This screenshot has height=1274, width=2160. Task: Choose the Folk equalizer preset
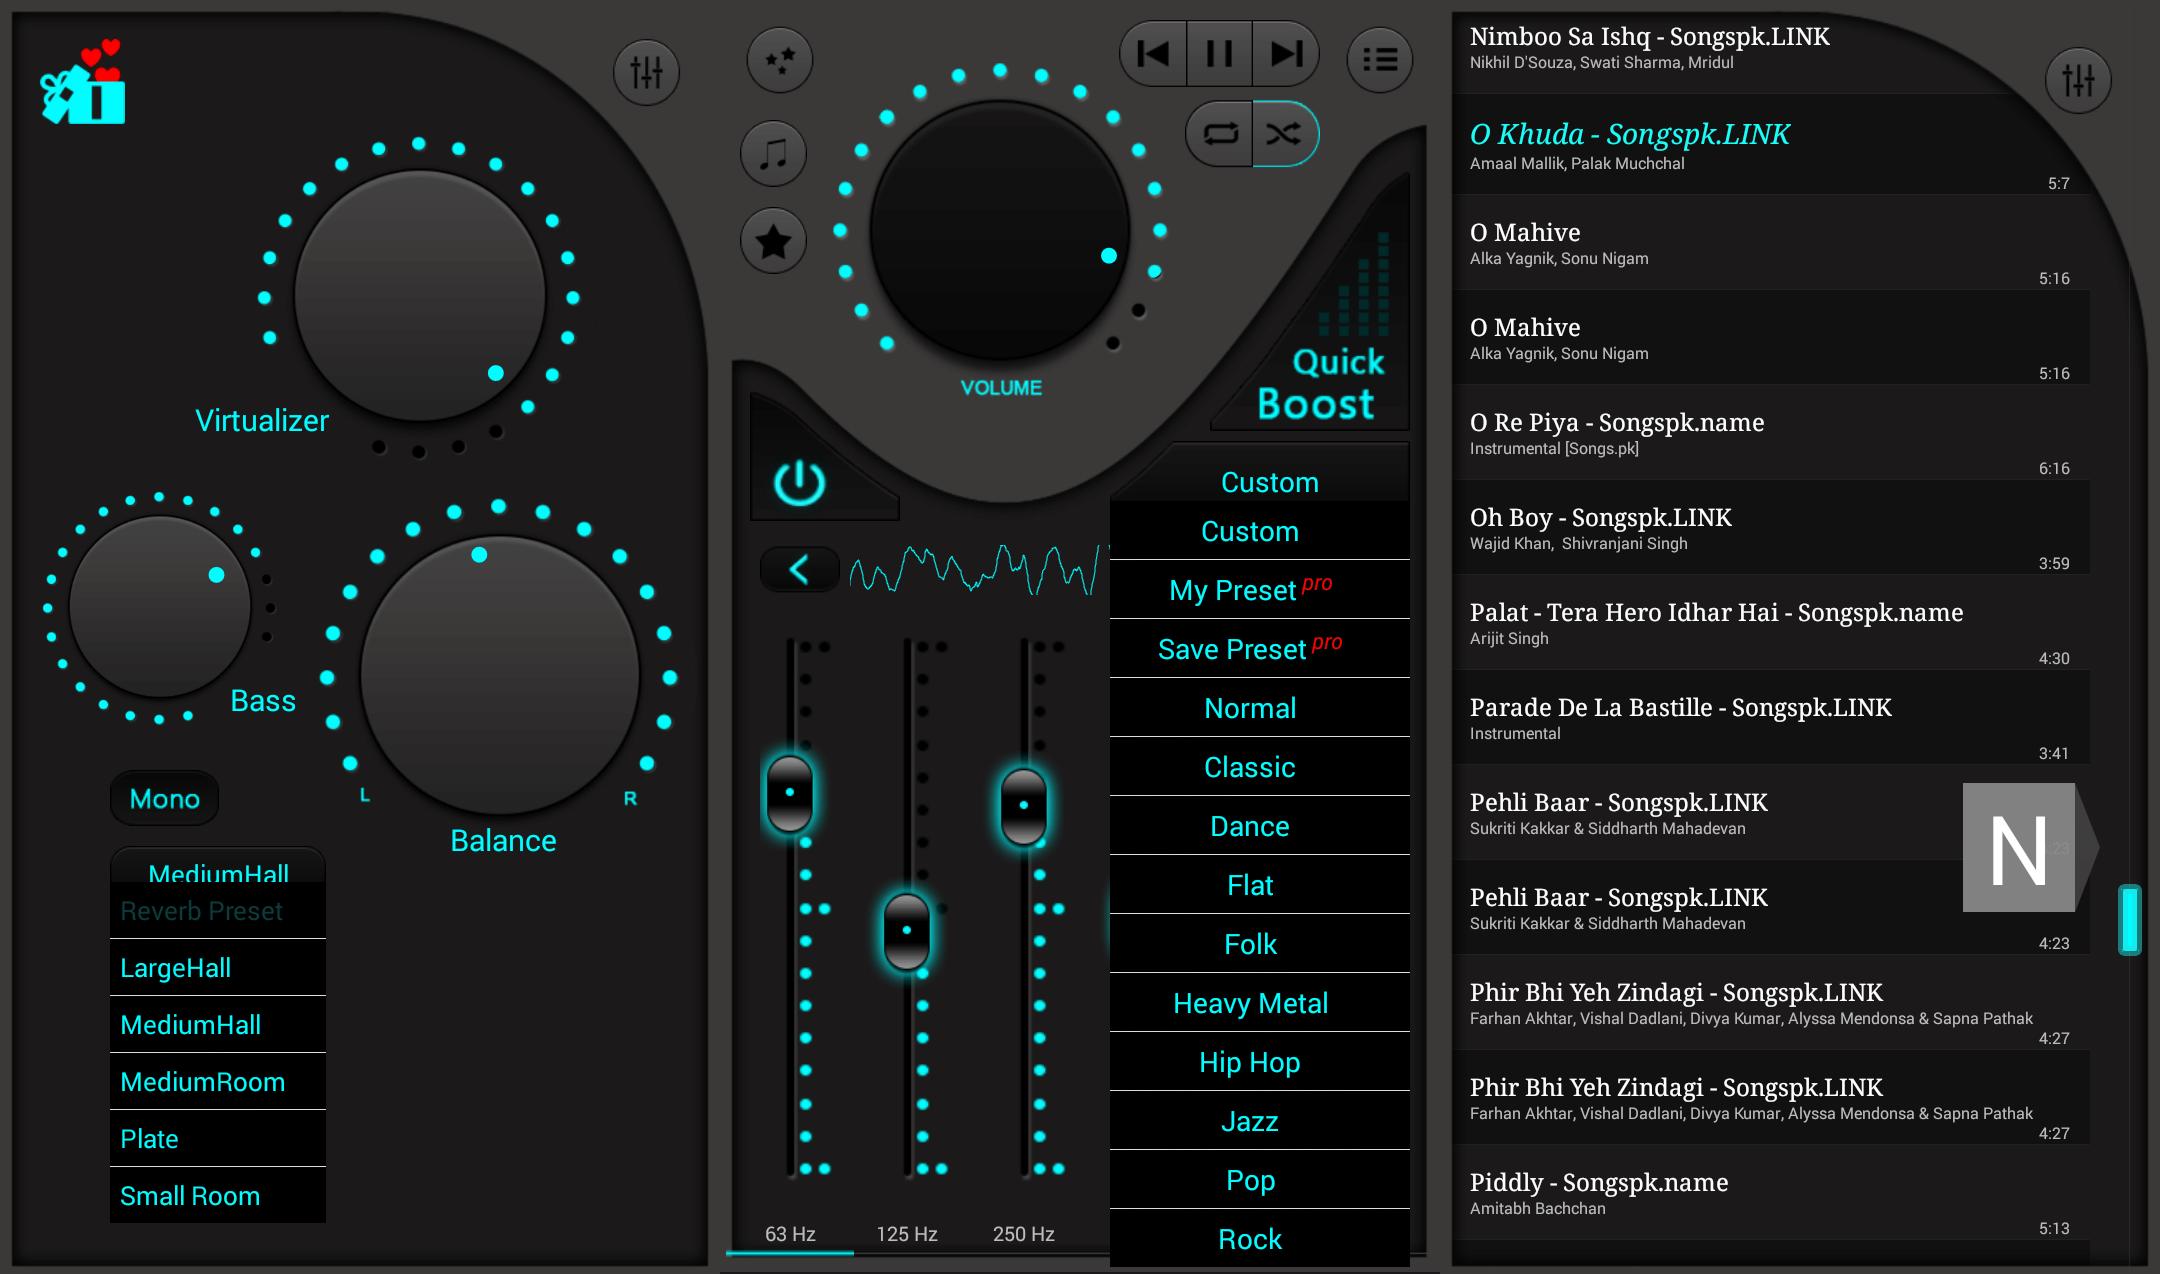[1260, 944]
